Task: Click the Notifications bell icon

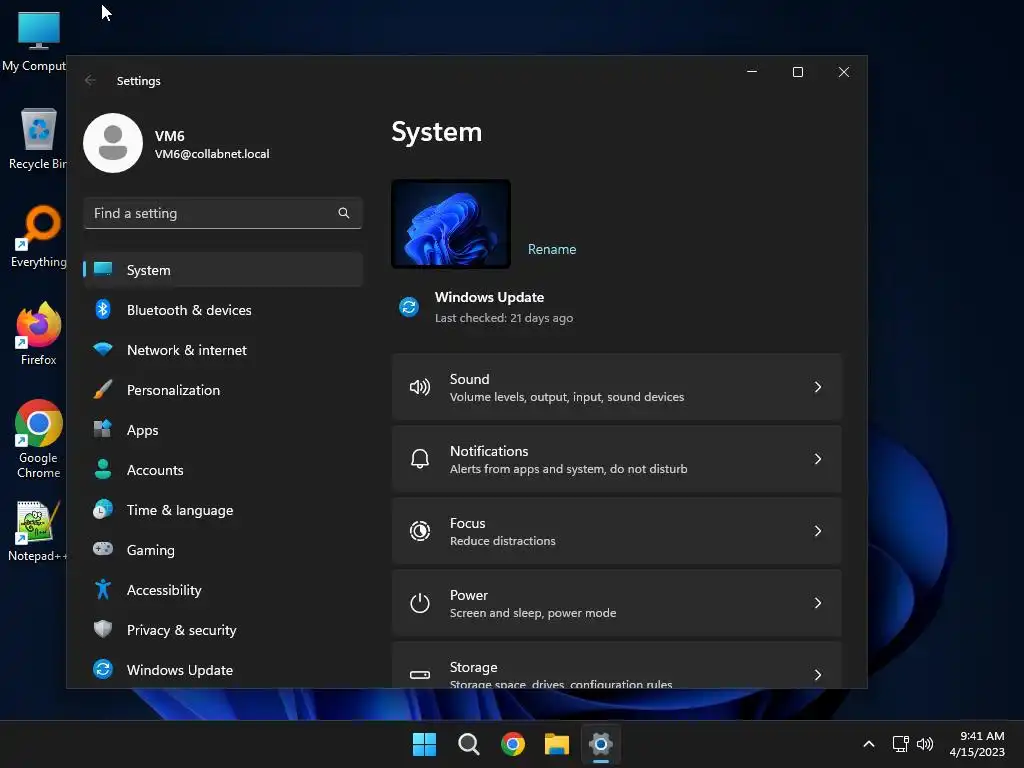Action: (x=419, y=459)
